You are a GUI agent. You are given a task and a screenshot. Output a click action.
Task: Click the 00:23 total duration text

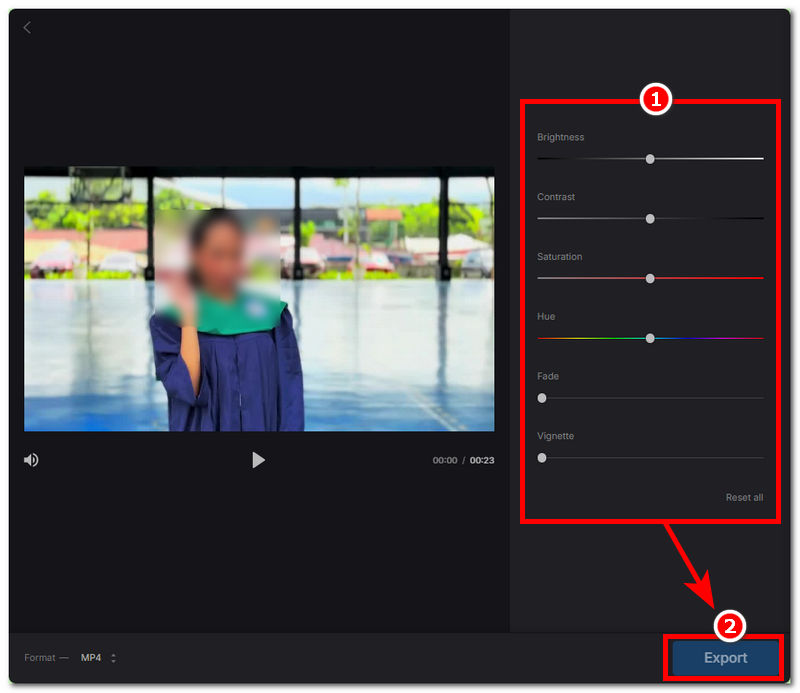482,461
